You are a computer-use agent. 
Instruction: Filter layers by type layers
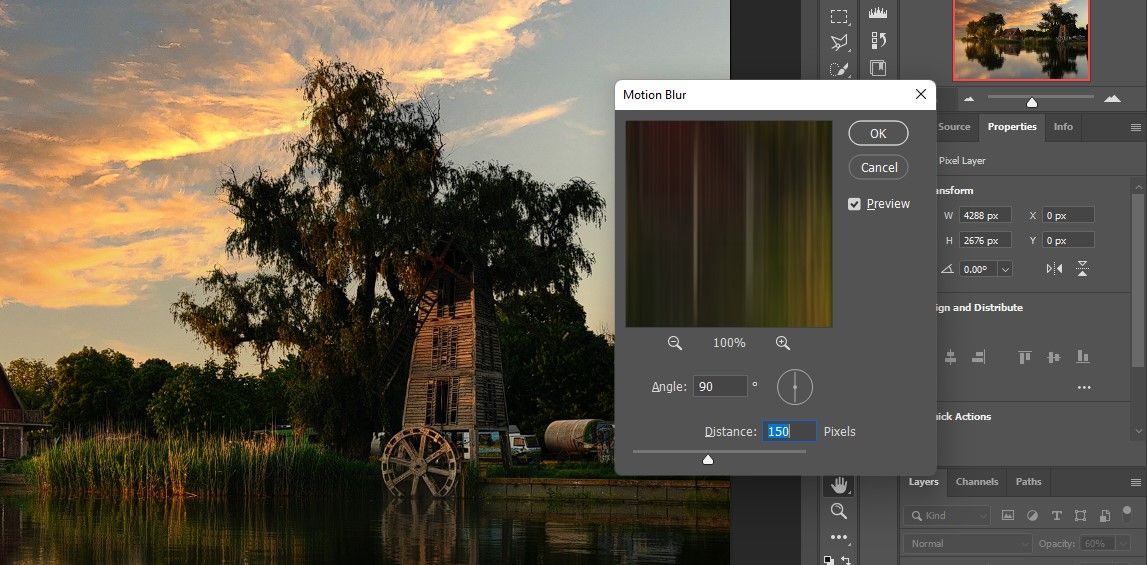click(1056, 515)
